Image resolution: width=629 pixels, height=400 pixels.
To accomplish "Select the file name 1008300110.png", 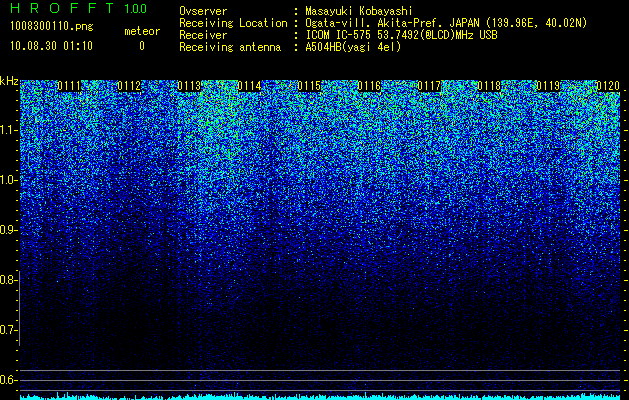I will coord(52,27).
